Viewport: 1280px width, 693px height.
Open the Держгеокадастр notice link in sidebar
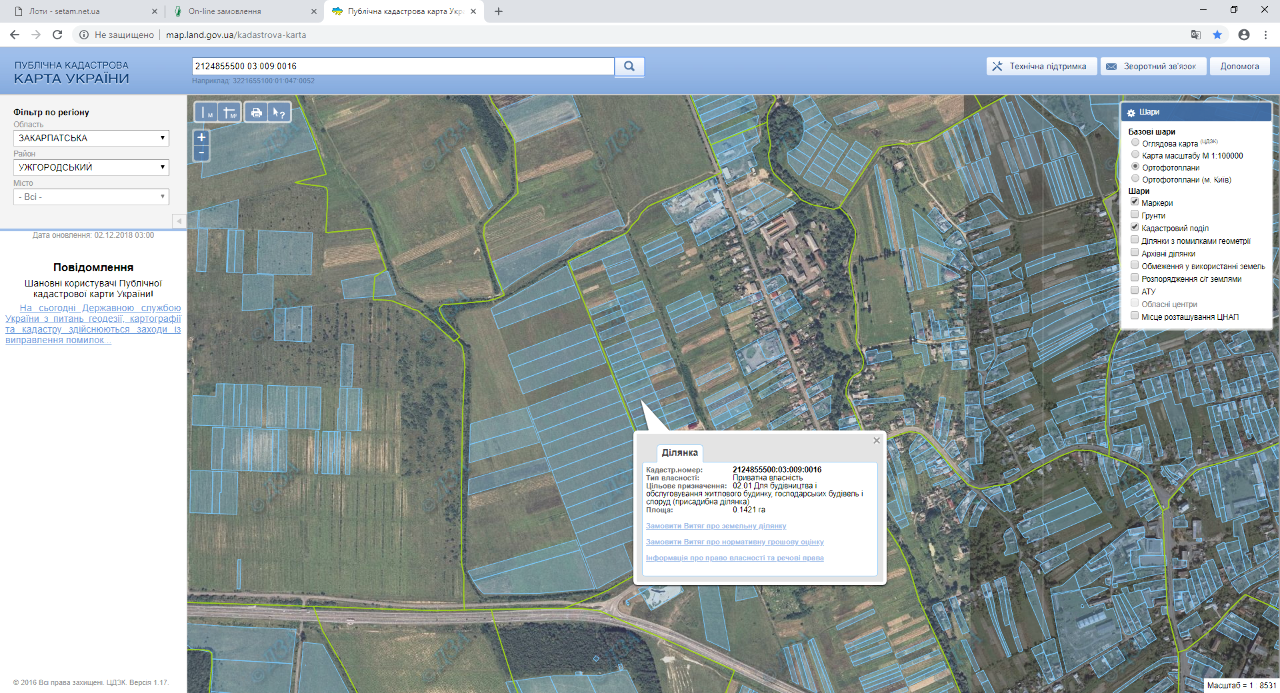(x=93, y=324)
